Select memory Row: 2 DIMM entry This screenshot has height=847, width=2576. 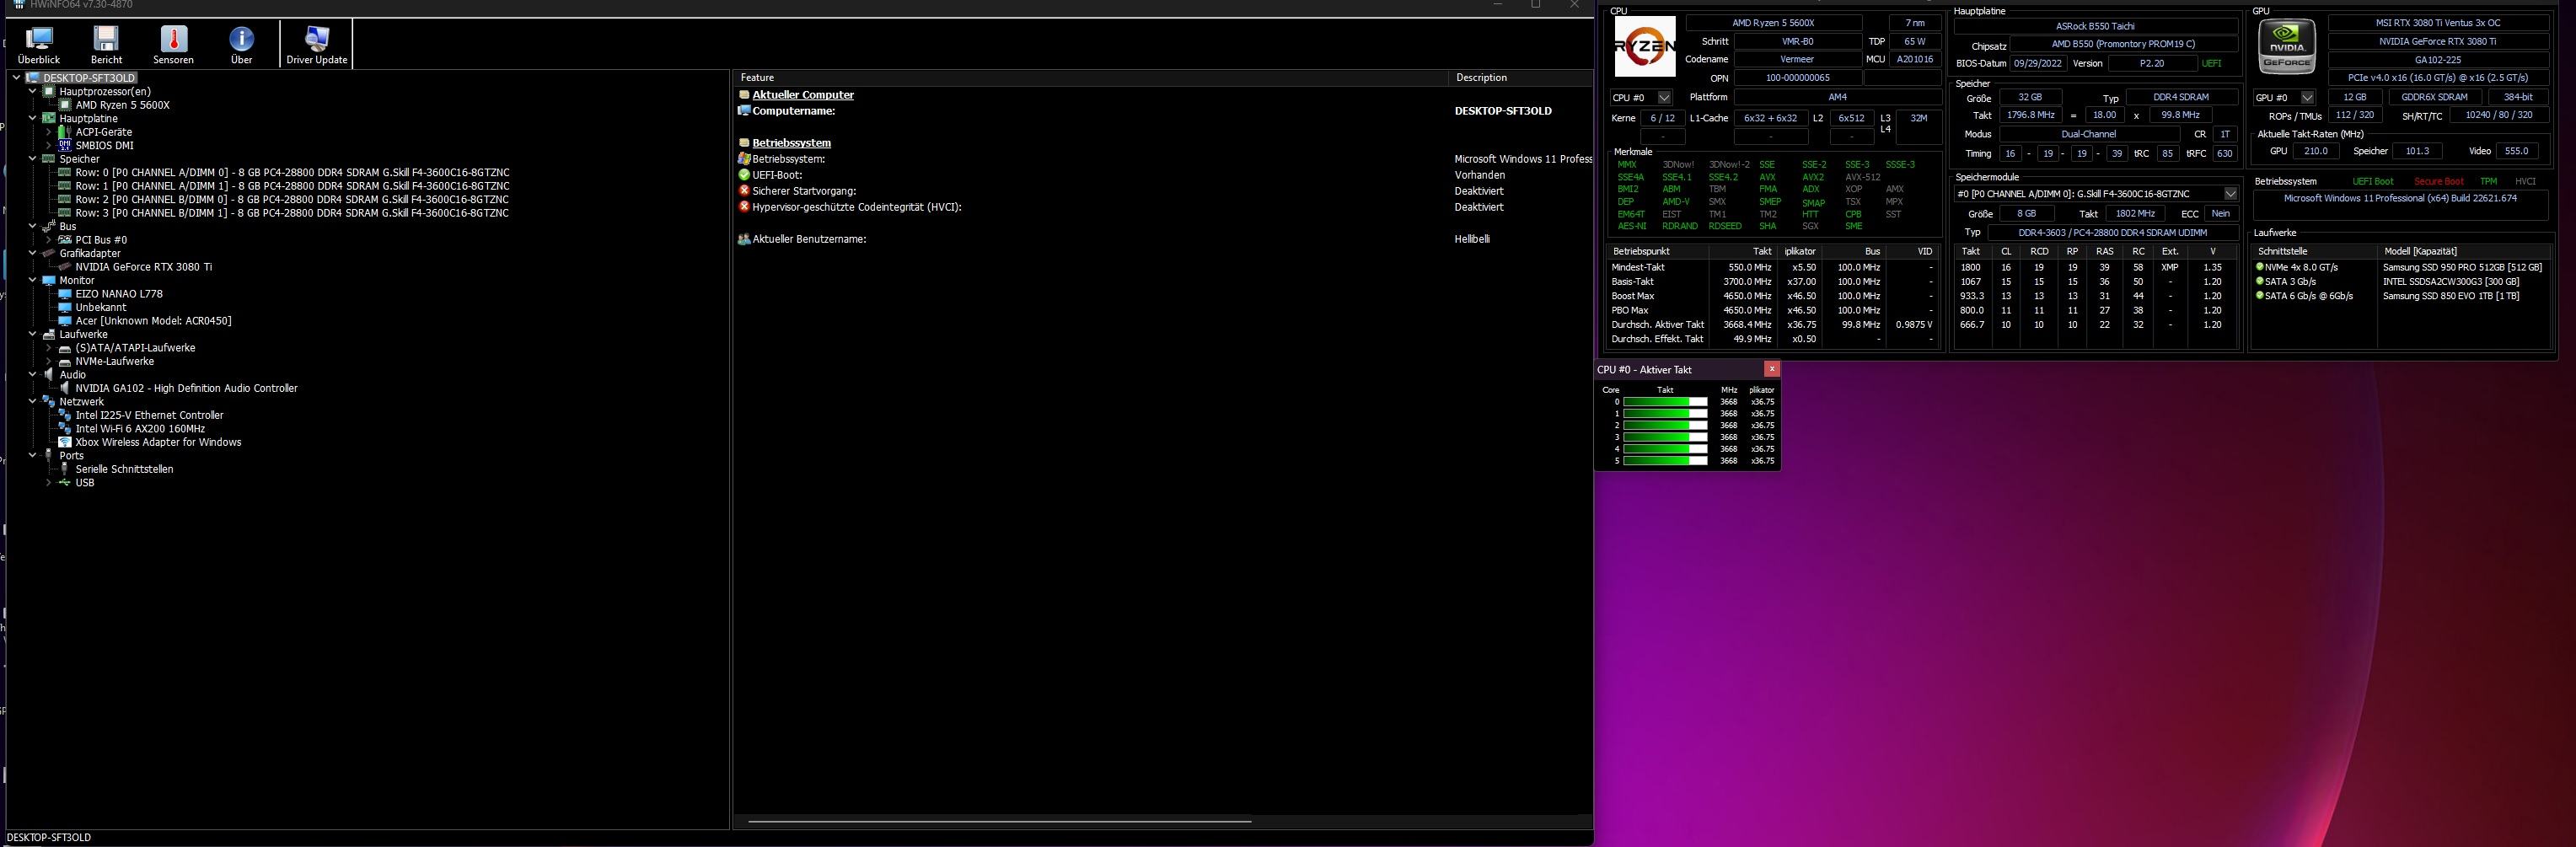292,199
